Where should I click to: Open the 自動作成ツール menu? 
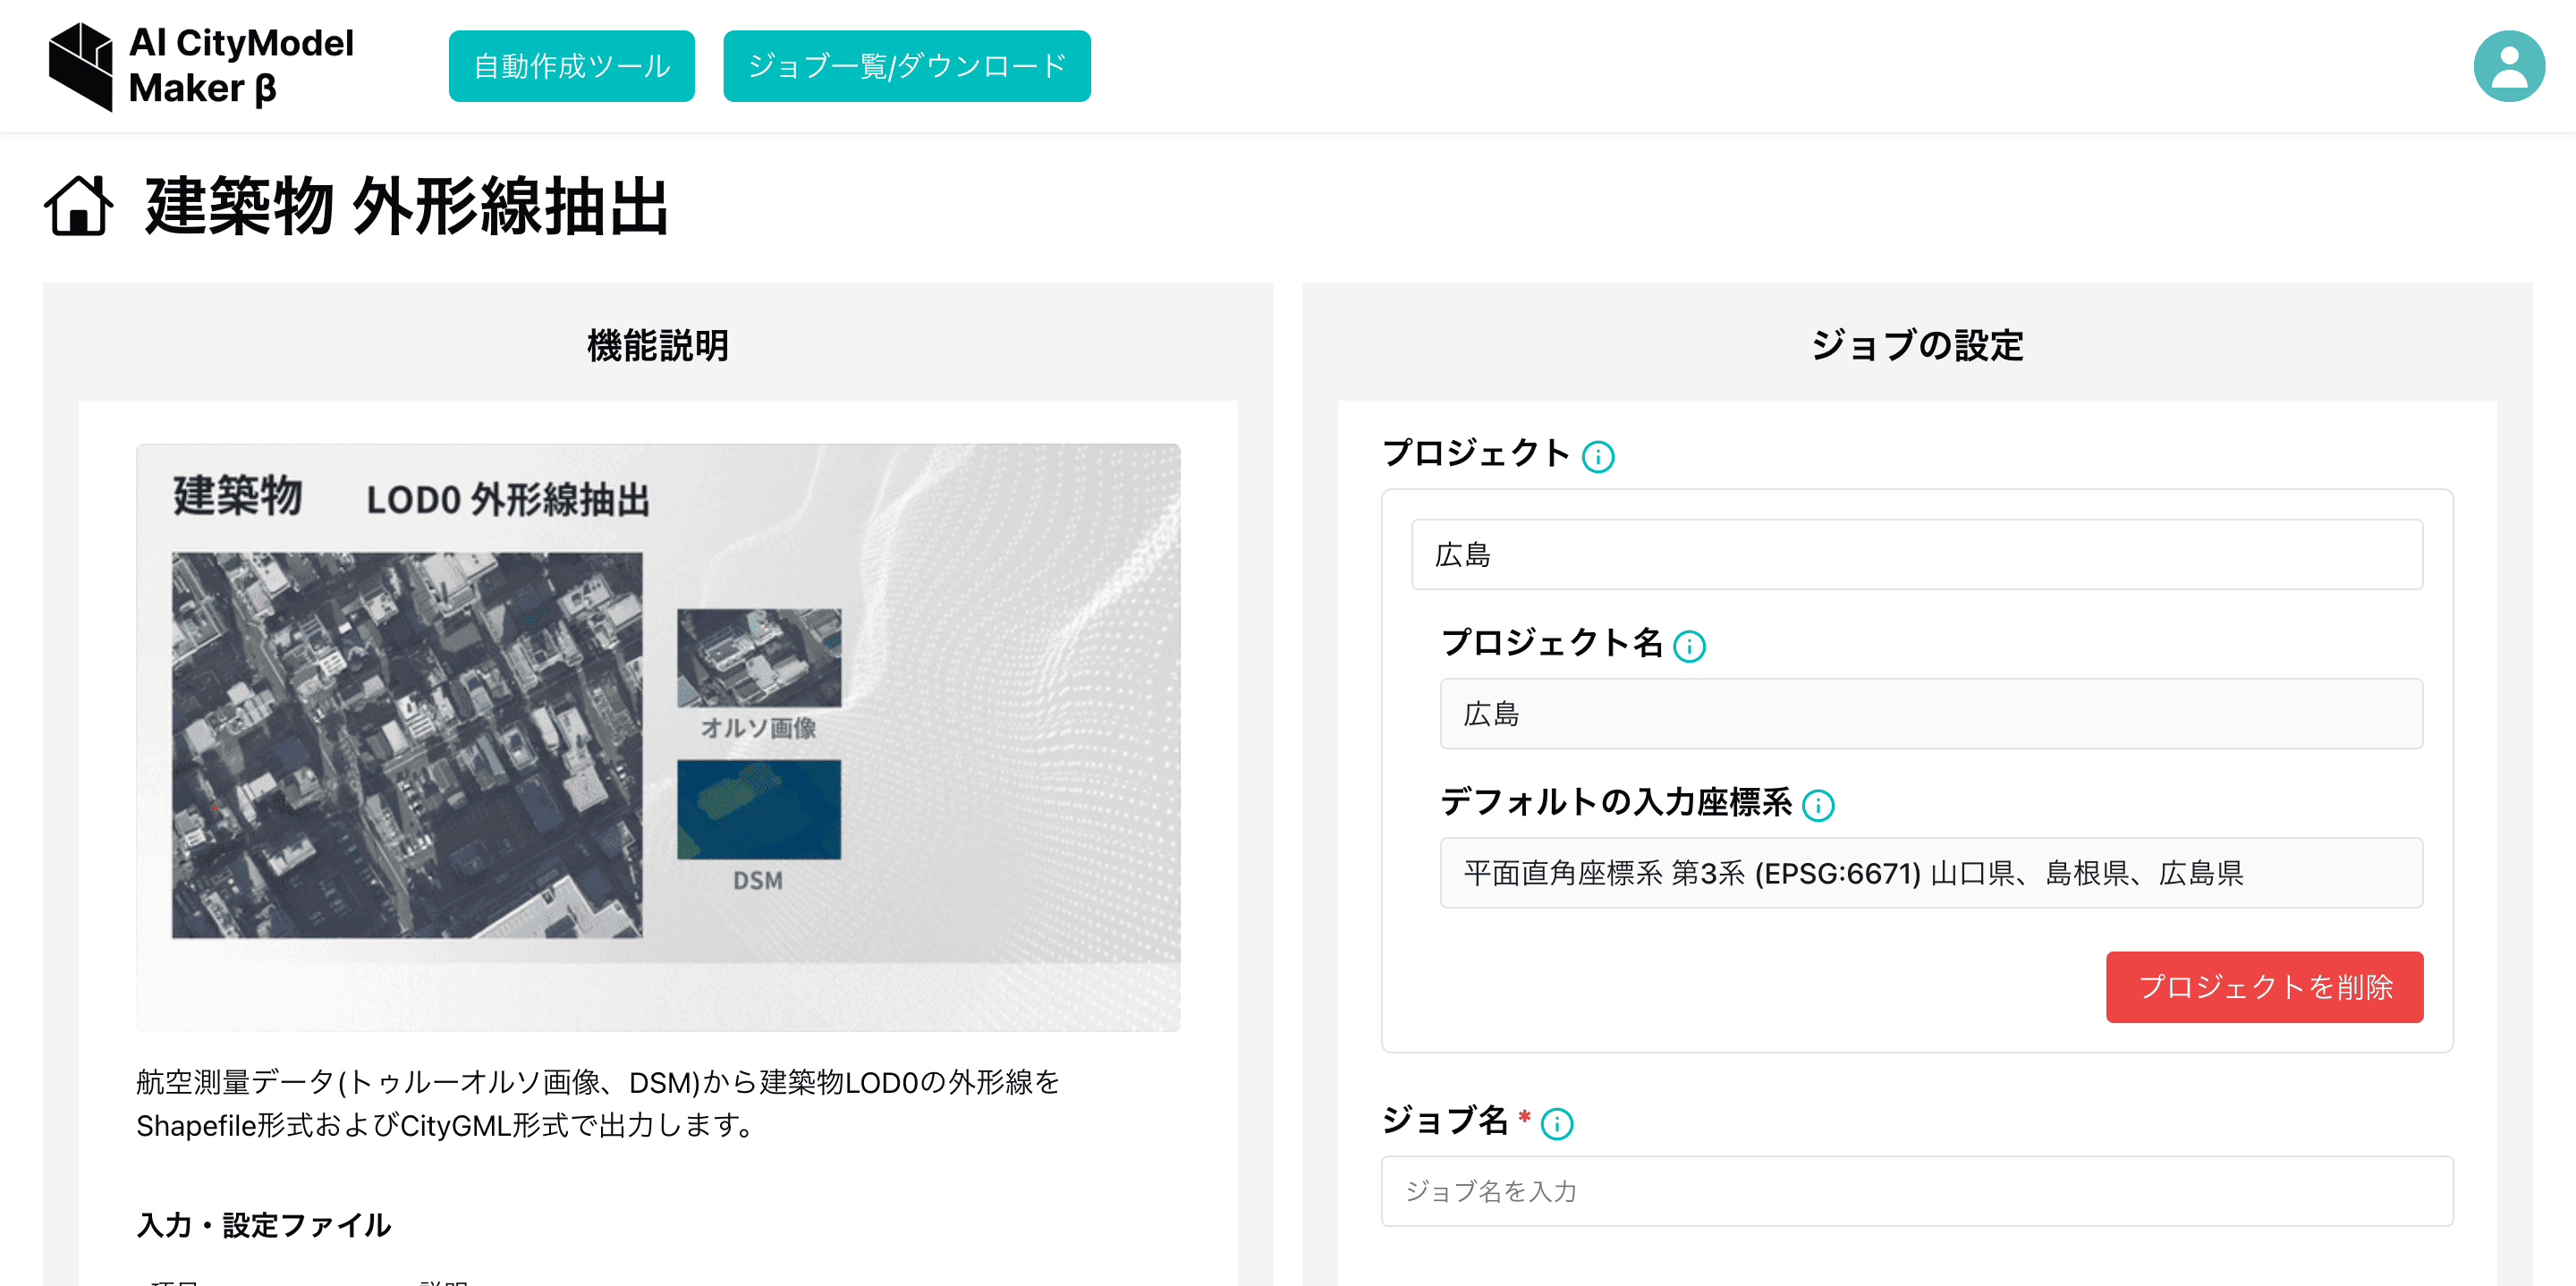(x=571, y=66)
